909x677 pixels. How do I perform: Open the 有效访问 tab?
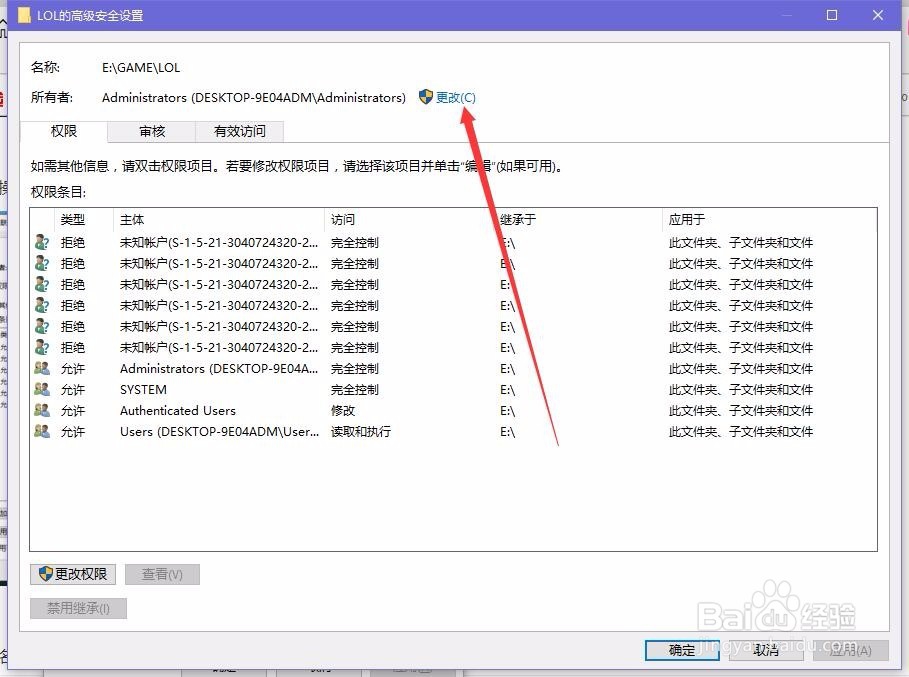239,132
